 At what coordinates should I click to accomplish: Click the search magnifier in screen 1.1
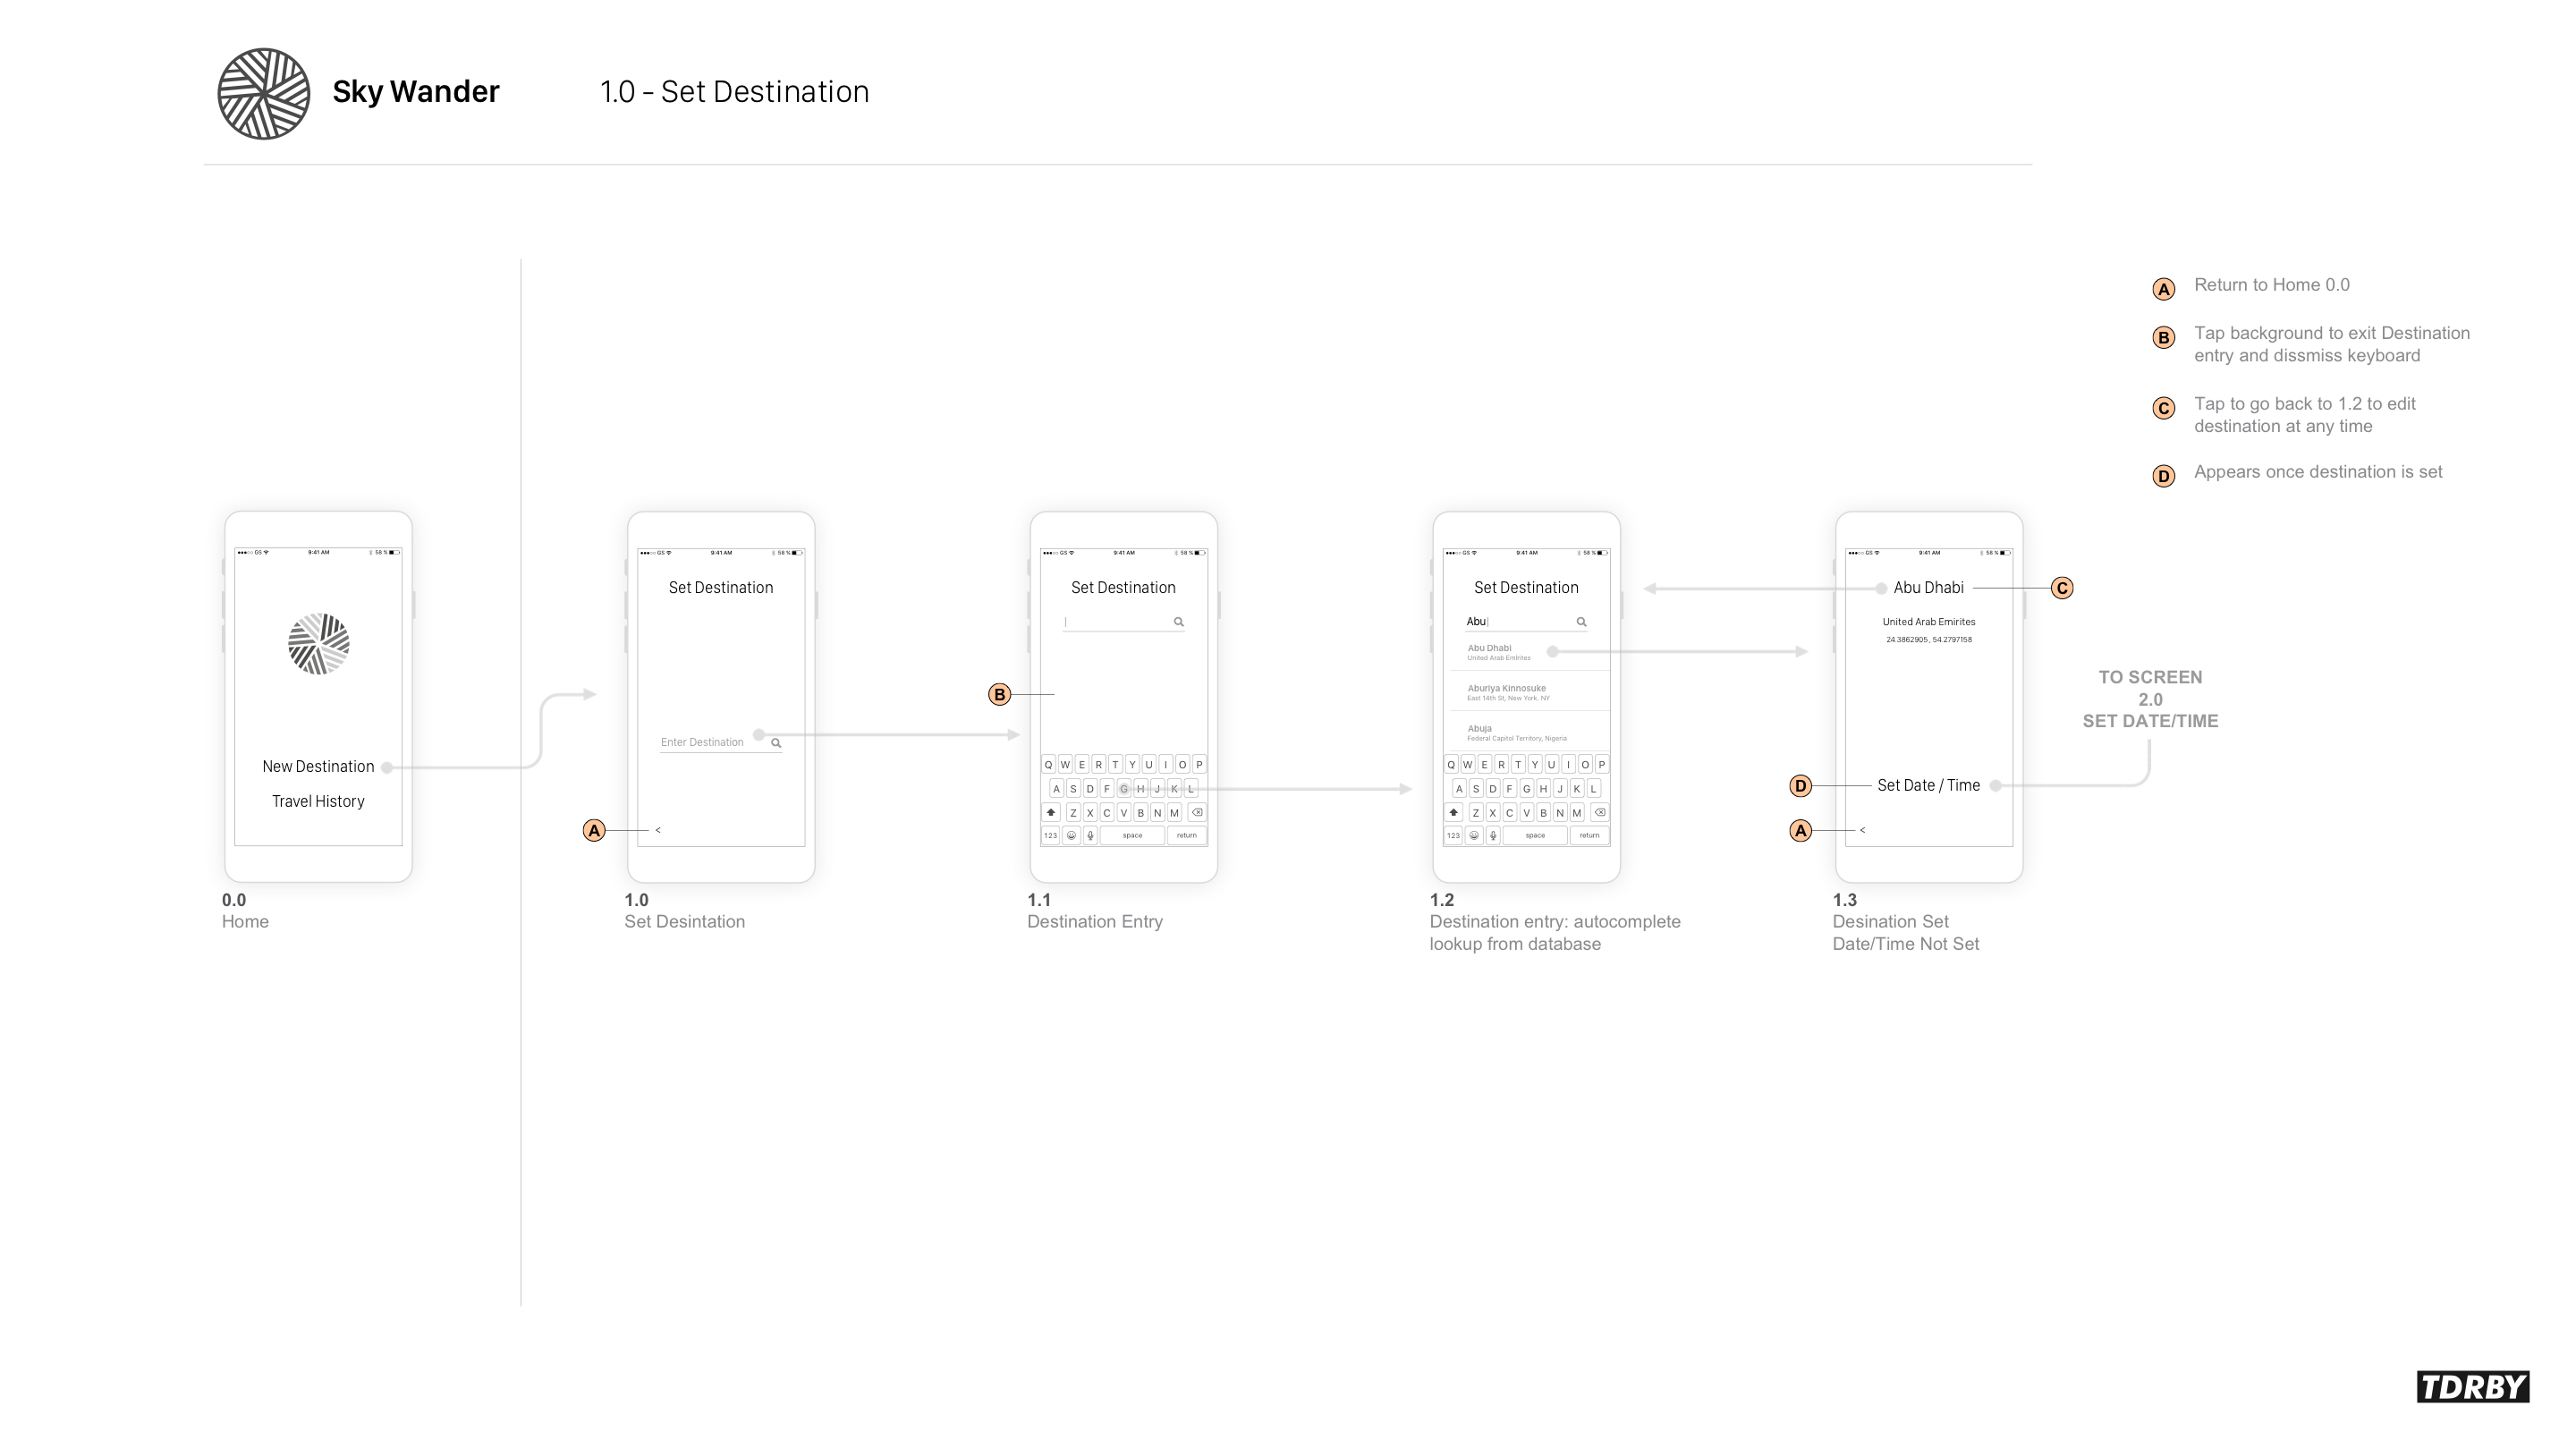coord(1179,622)
